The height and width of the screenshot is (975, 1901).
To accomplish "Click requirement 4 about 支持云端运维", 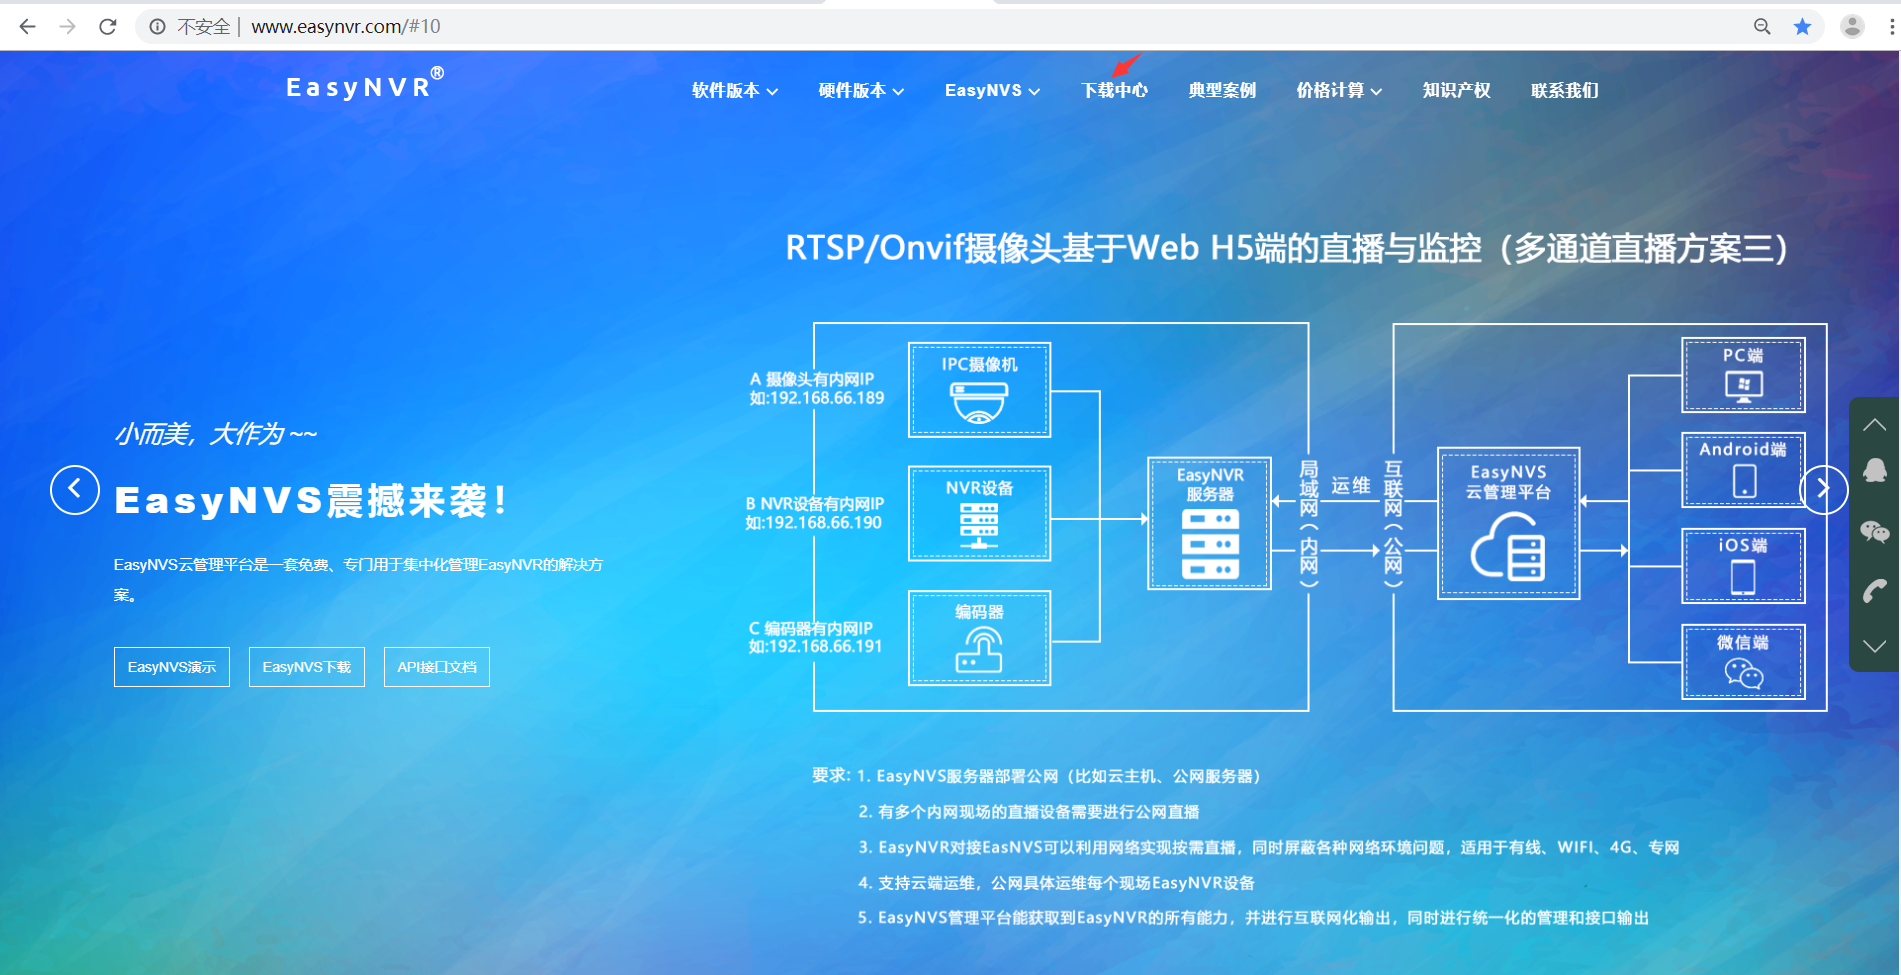I will coord(1056,883).
